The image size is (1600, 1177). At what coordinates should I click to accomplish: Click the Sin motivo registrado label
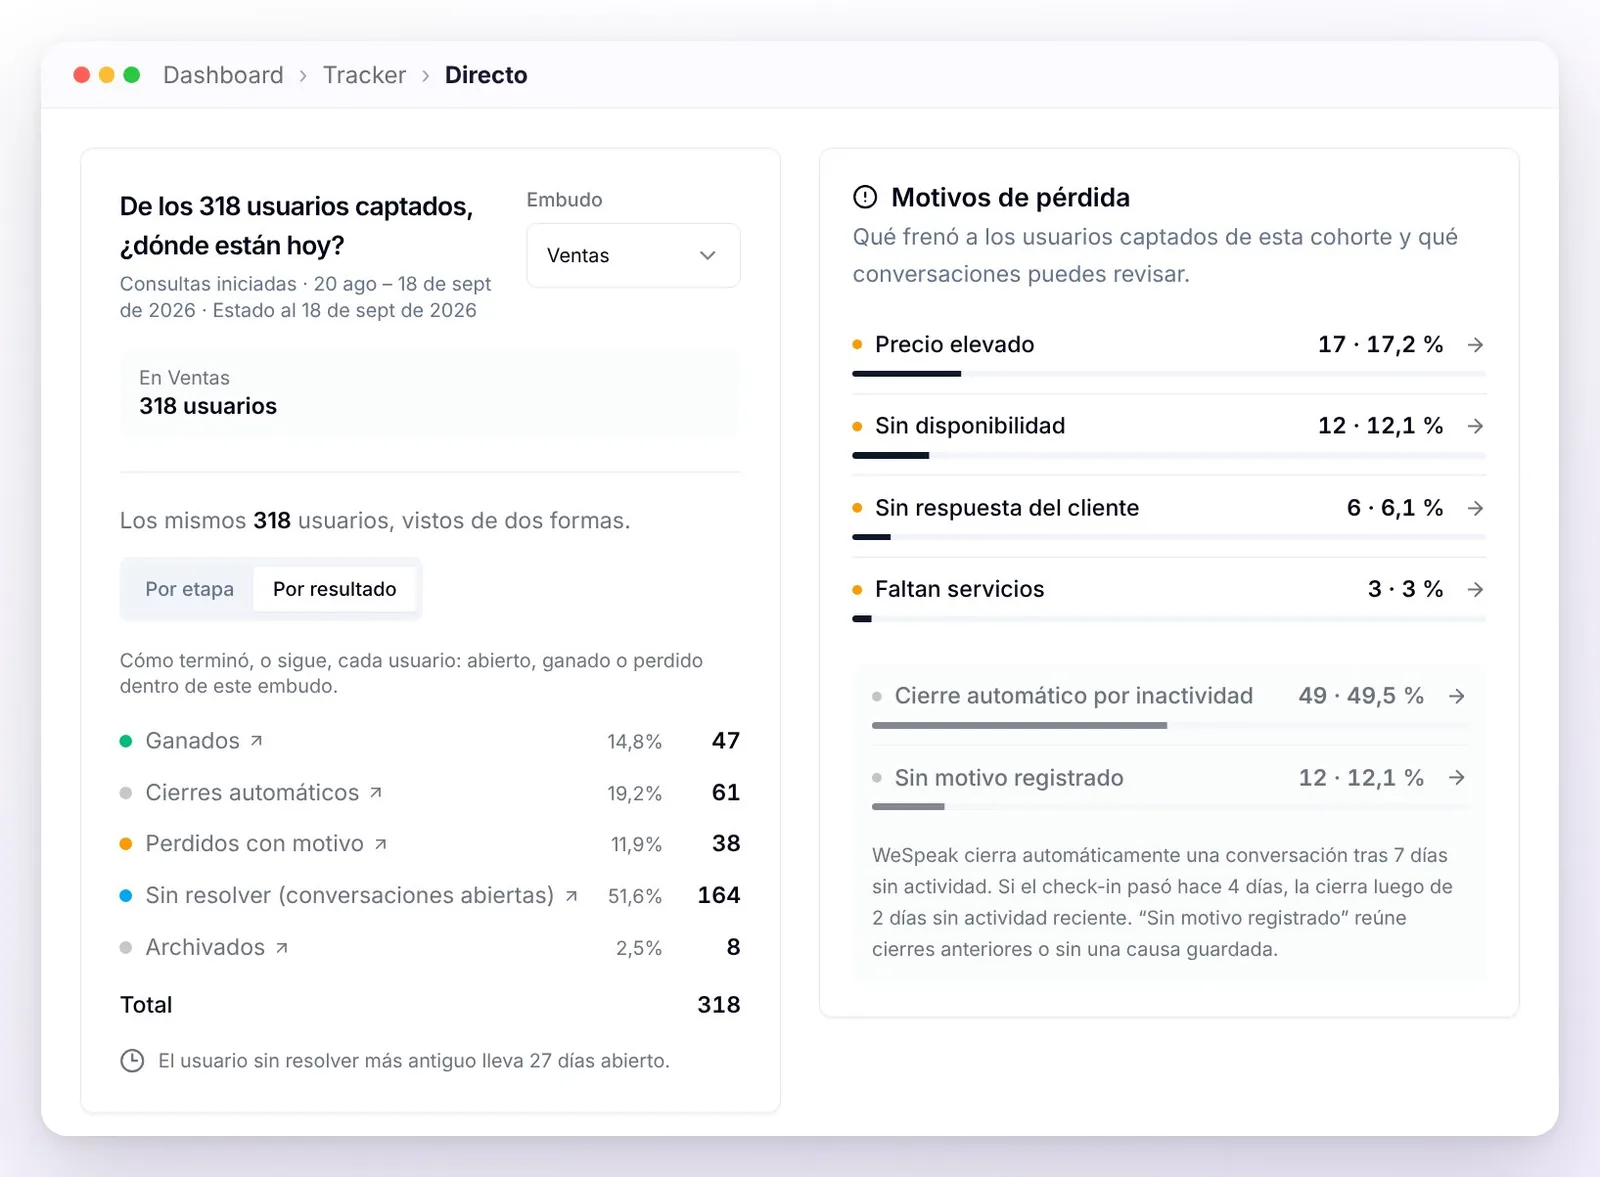1009,778
